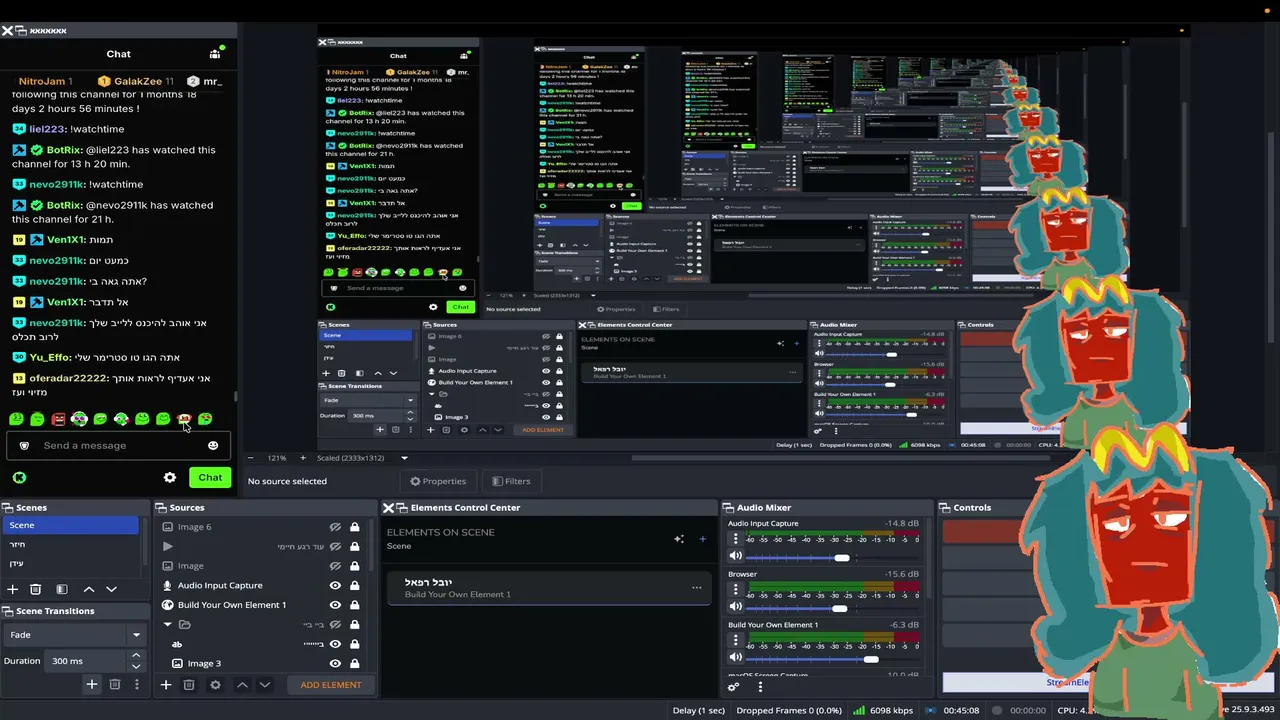1280x720 pixels.
Task: Open transition options three-dot menu
Action: pos(137,684)
